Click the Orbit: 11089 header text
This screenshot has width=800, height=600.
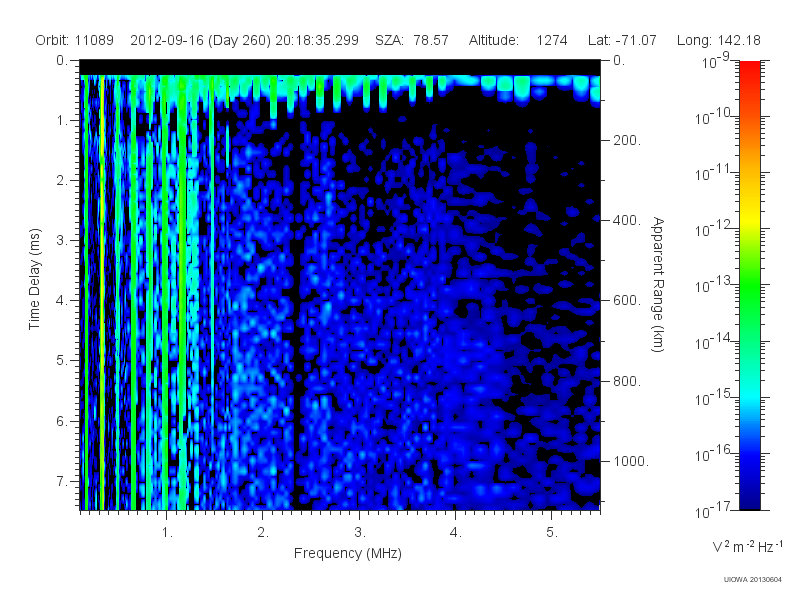click(74, 40)
